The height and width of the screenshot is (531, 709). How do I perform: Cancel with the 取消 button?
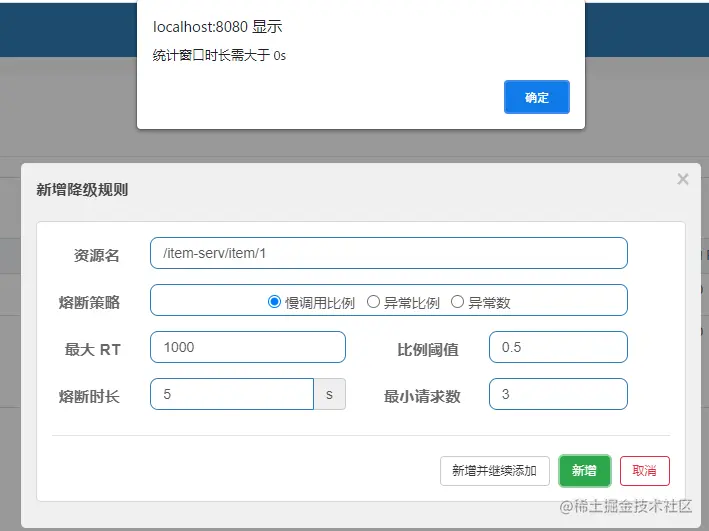[644, 471]
